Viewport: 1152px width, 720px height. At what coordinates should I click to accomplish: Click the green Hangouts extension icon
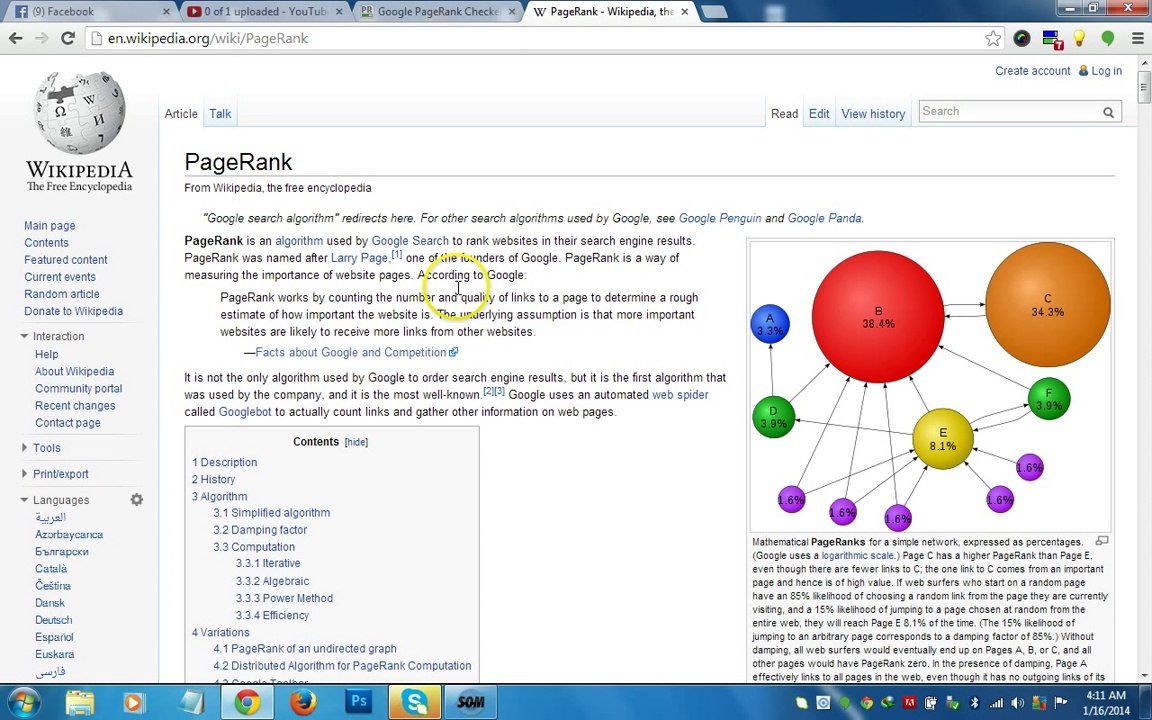(1107, 38)
